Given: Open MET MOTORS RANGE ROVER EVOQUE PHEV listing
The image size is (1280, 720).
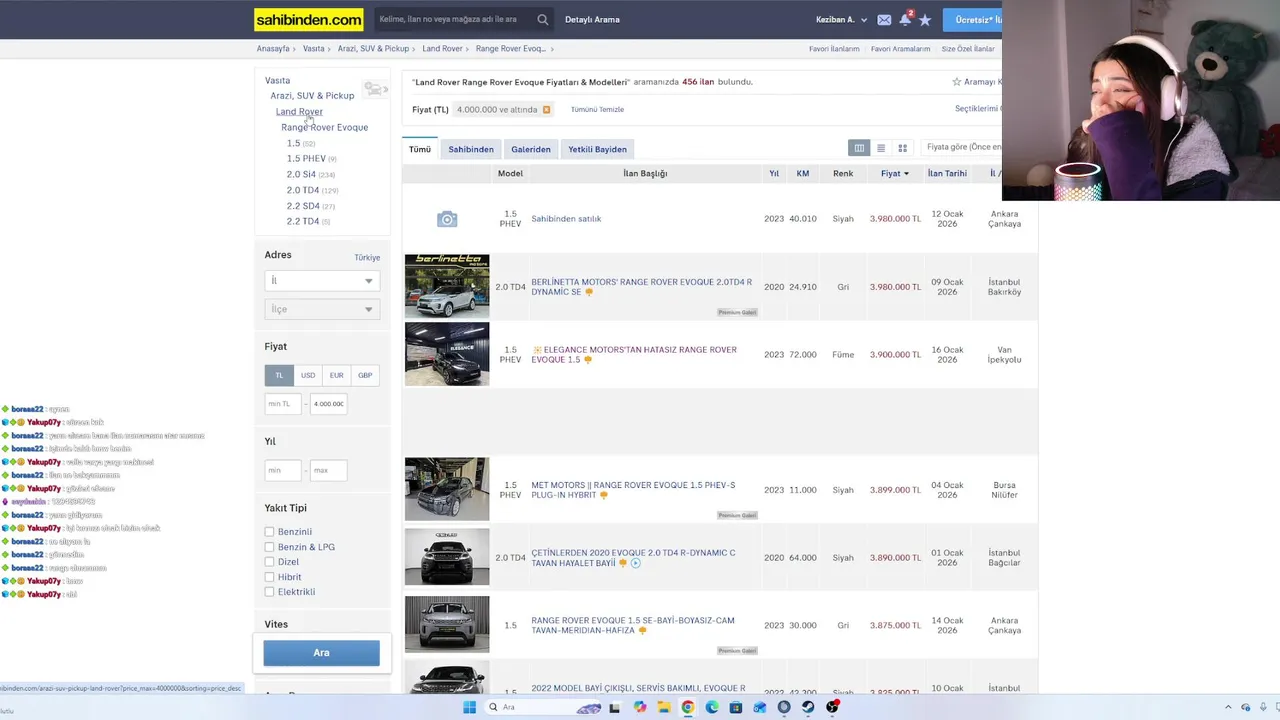Looking at the screenshot, I should (633, 490).
